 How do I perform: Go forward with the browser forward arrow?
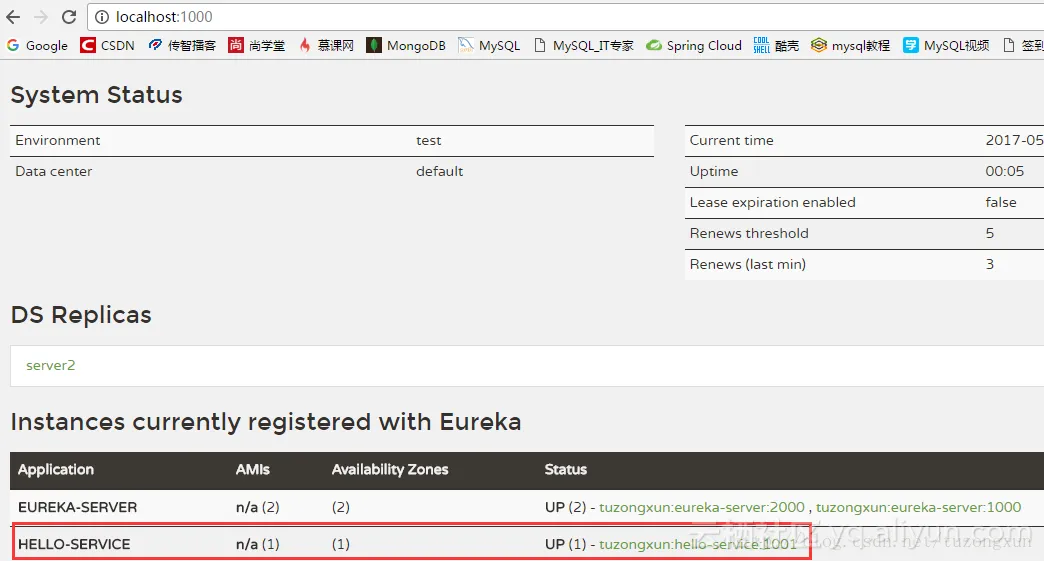pyautogui.click(x=41, y=17)
